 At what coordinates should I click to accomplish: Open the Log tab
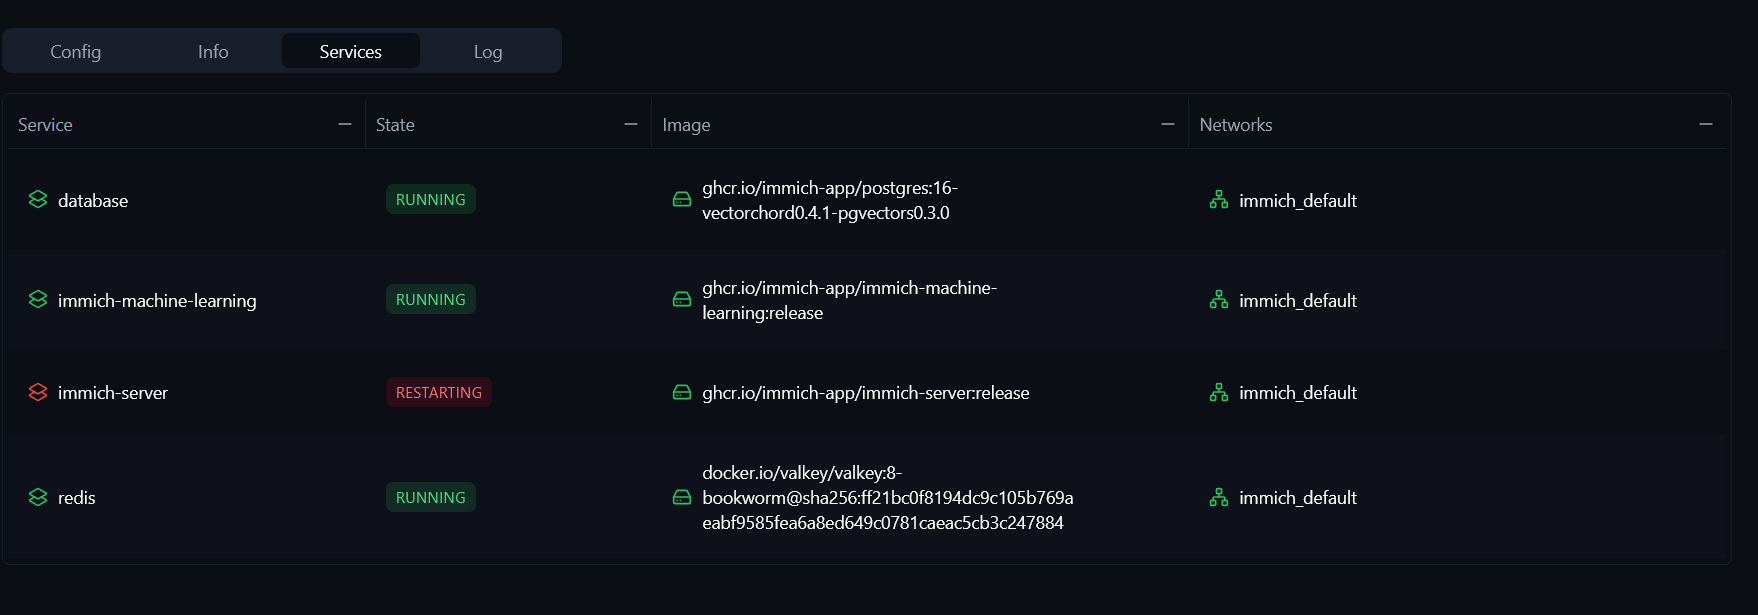(488, 51)
